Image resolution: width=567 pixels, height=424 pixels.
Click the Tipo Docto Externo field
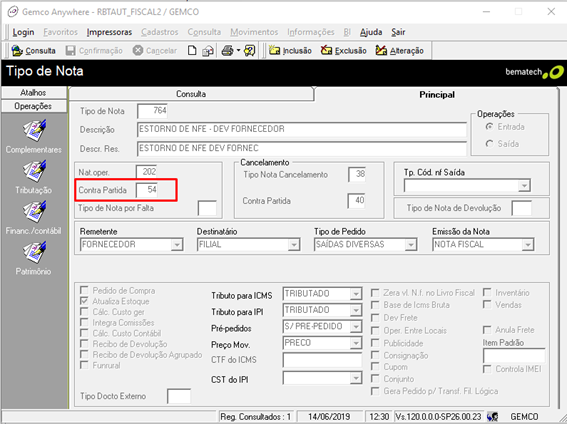[179, 397]
